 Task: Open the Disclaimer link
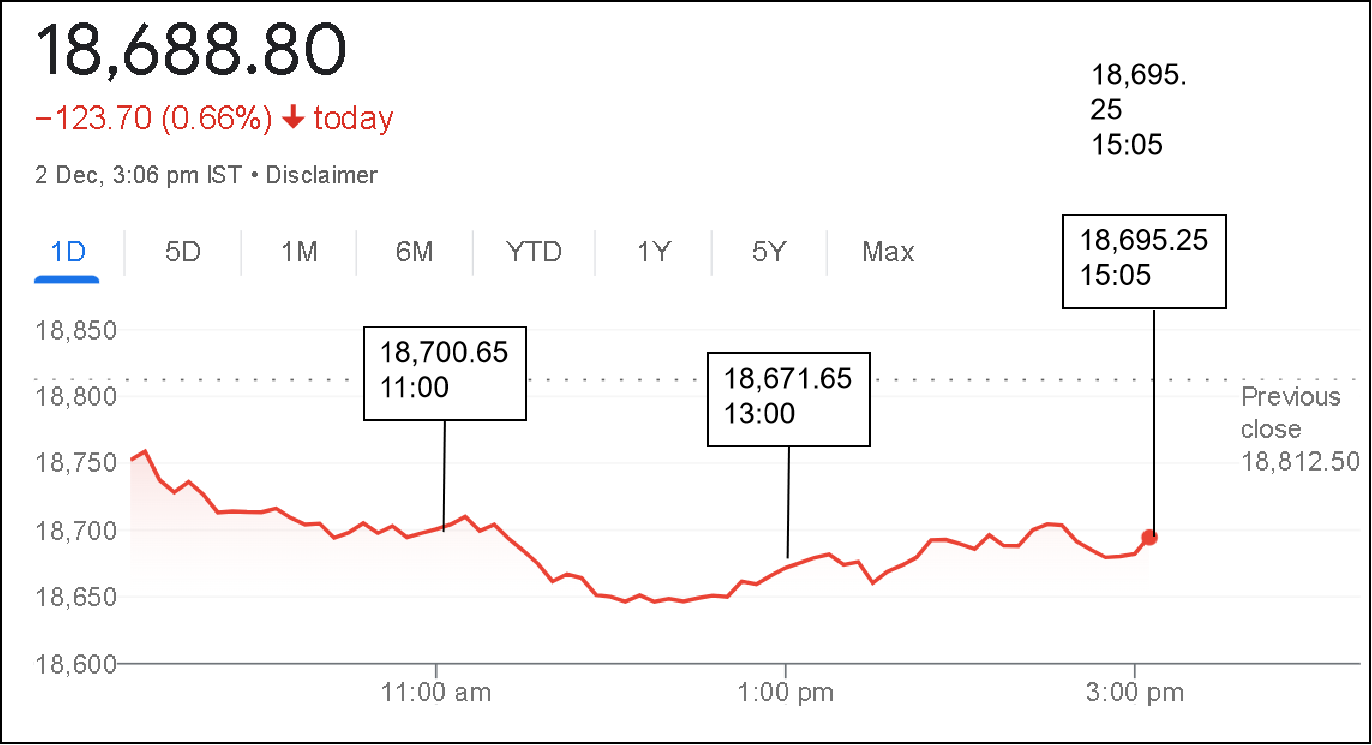pyautogui.click(x=321, y=175)
